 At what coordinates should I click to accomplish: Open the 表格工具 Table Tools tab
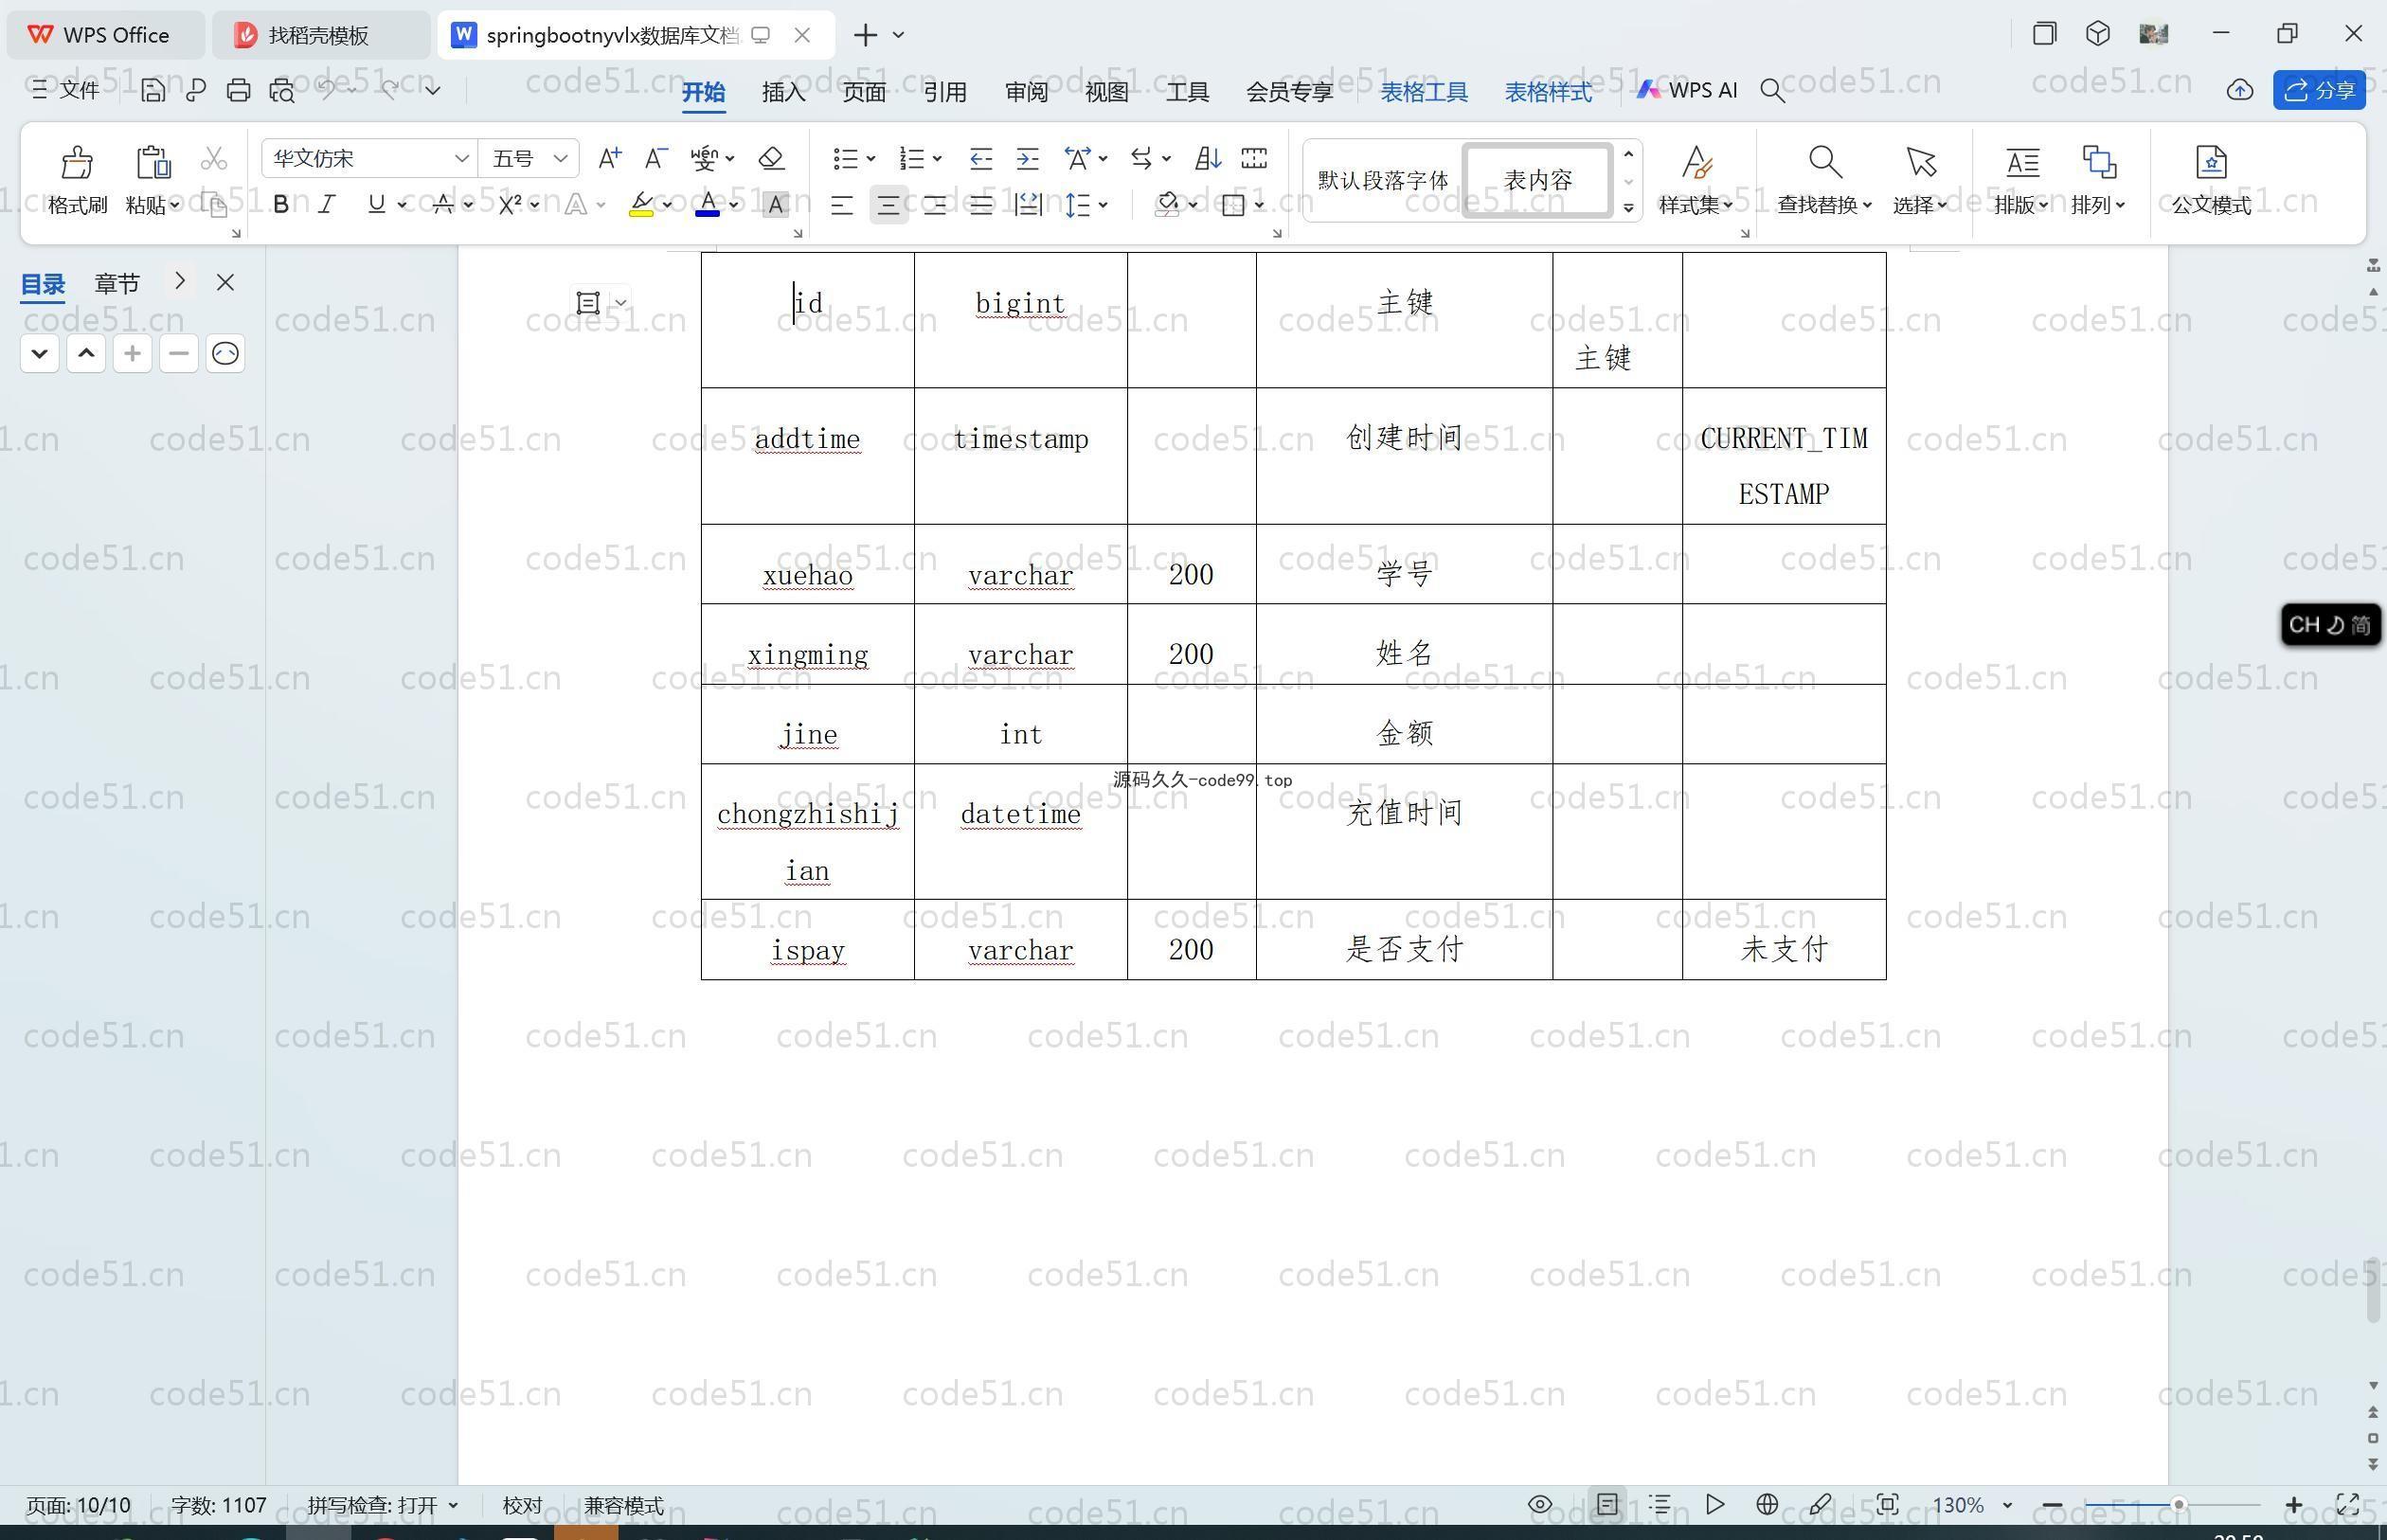[1424, 92]
